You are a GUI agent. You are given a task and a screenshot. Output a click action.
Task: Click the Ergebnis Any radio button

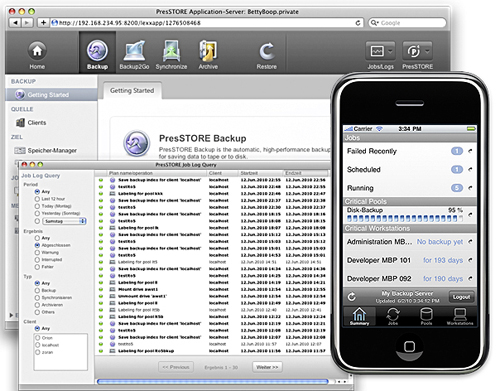point(37,238)
